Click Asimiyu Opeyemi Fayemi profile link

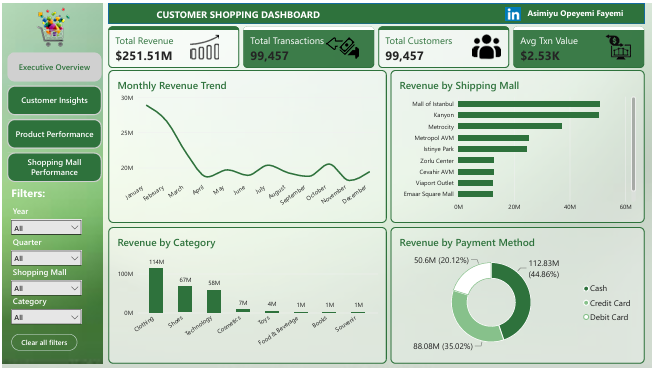[x=575, y=13]
